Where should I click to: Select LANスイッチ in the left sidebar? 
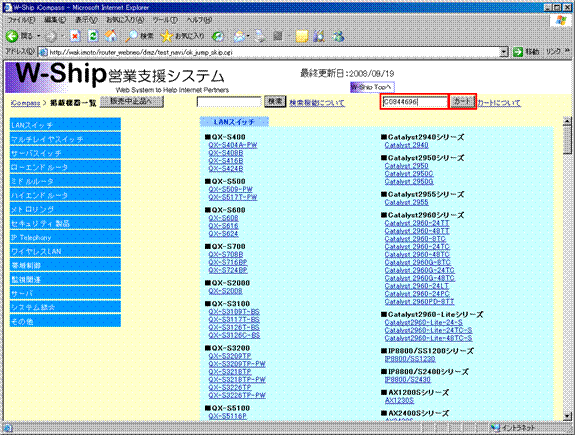(x=65, y=125)
